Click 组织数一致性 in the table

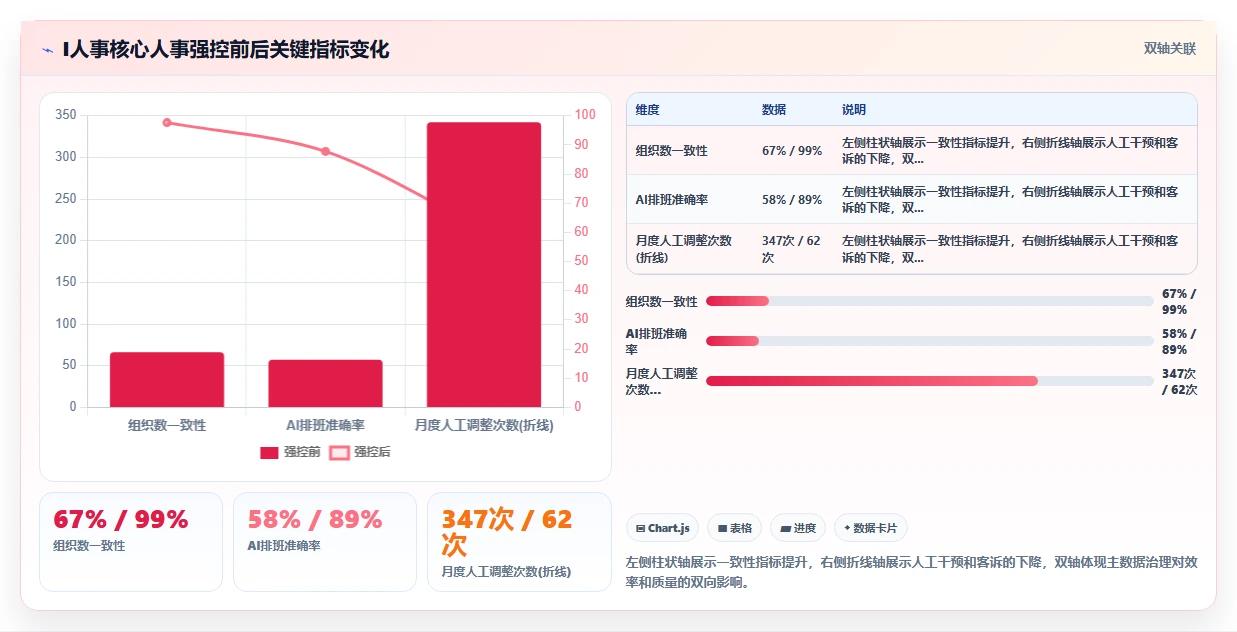[672, 151]
